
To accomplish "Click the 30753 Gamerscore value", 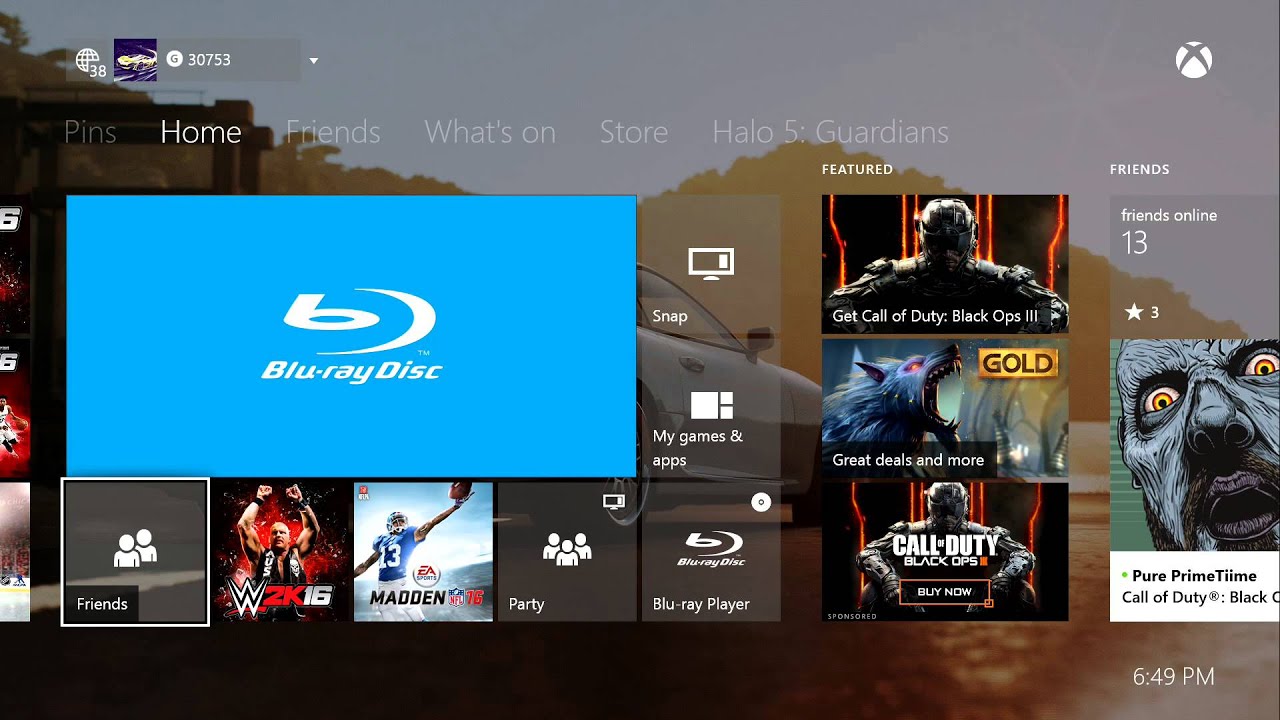I will [x=209, y=60].
